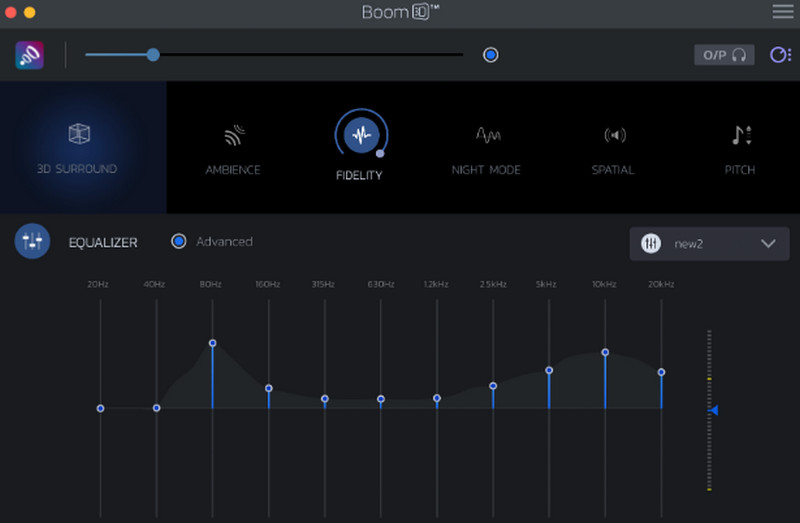Select the Ambience effect icon
Screen dimensions: 800x523
pyautogui.click(x=232, y=135)
